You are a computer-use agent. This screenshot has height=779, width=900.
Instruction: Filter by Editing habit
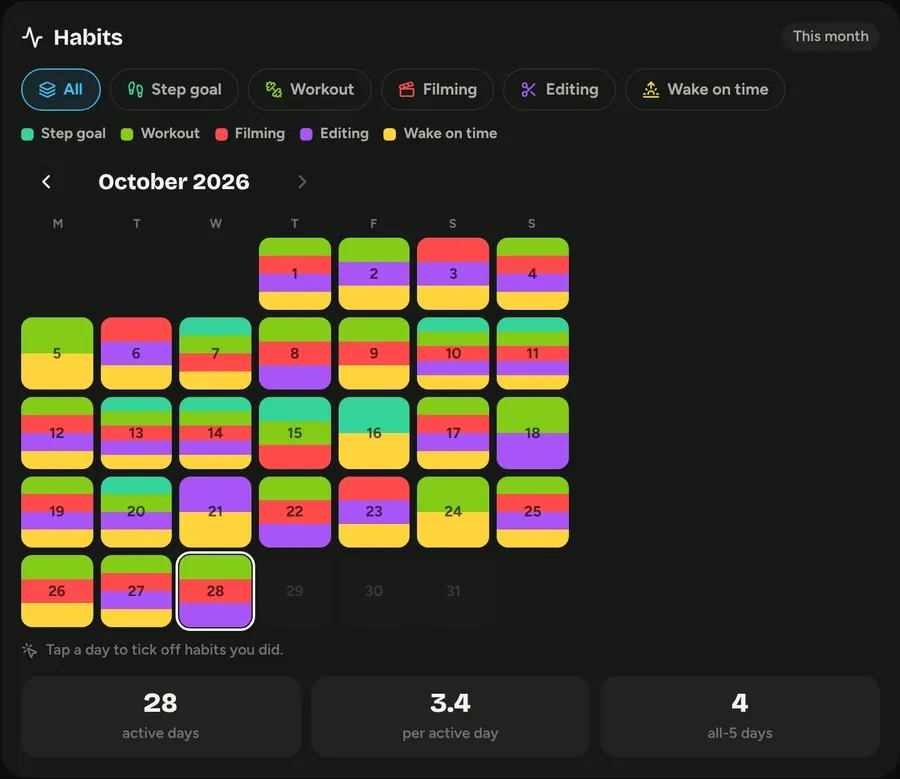click(x=559, y=90)
